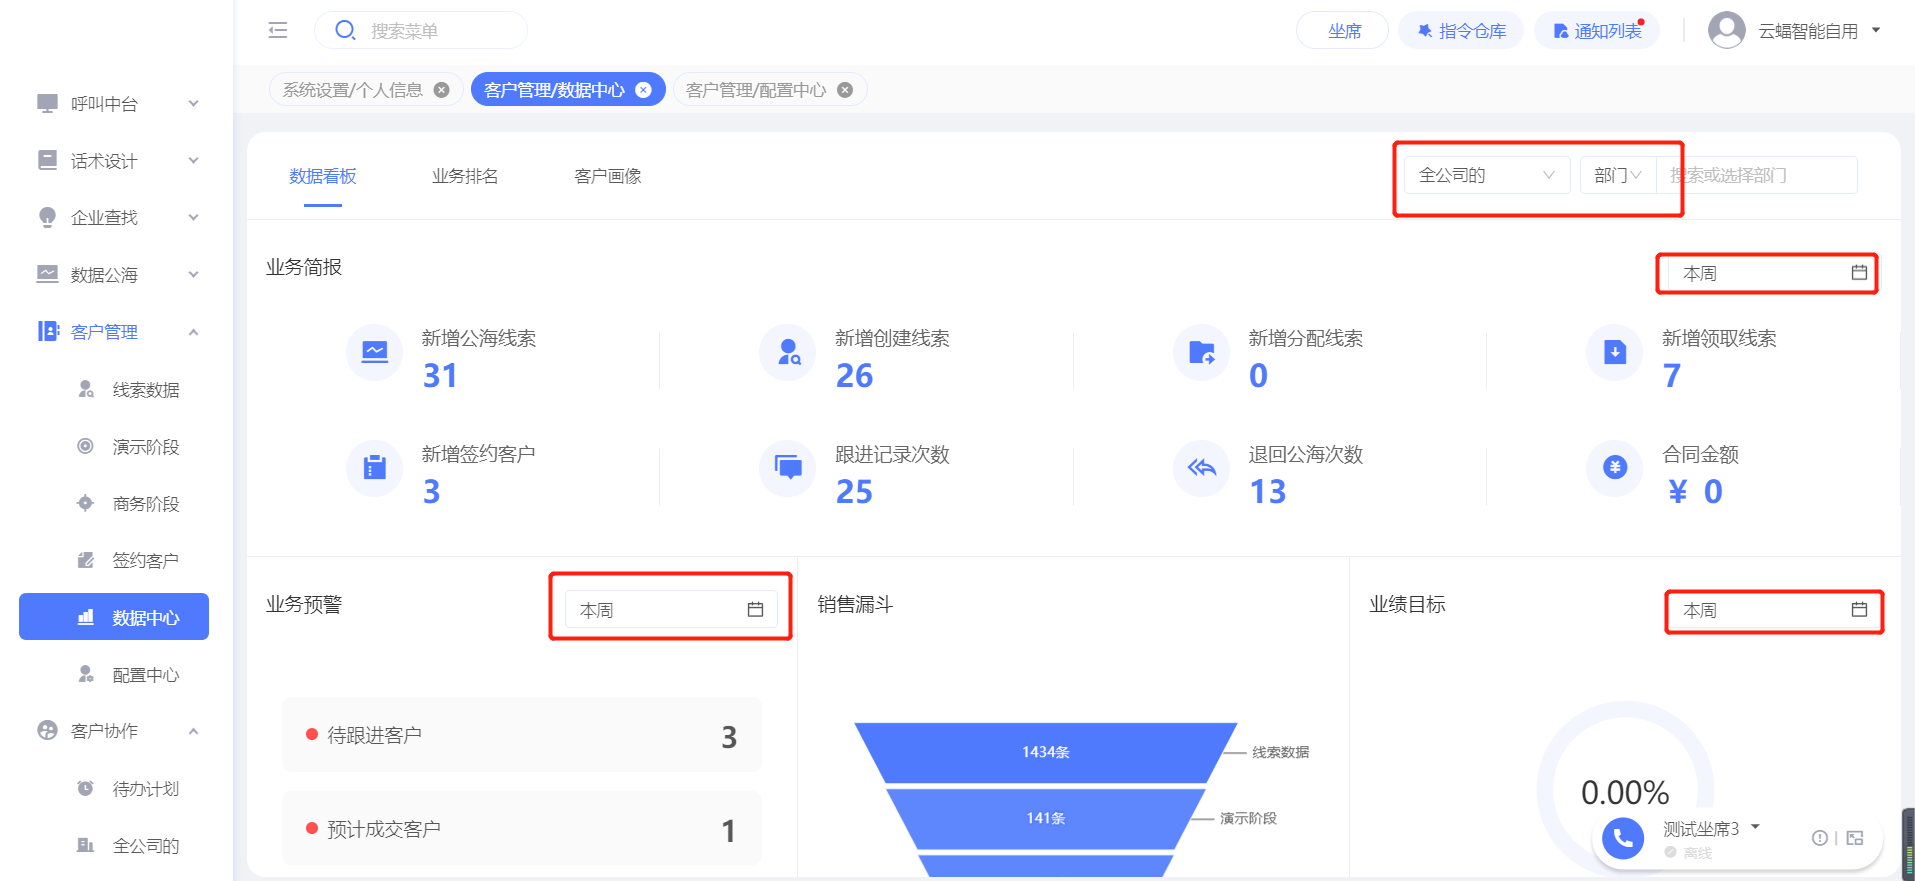This screenshot has height=881, width=1915.
Task: Open the 全公司的 scope dropdown
Action: [1486, 175]
